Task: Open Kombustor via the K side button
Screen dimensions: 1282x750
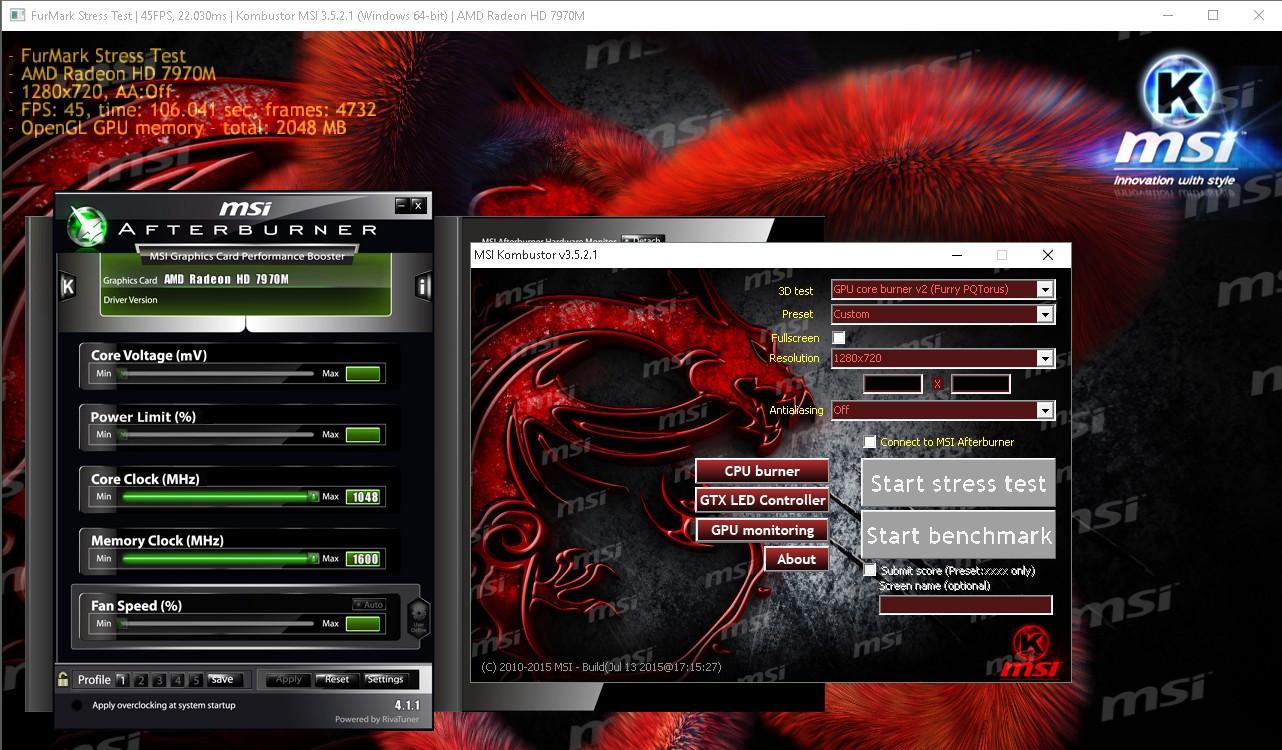Action: [68, 287]
